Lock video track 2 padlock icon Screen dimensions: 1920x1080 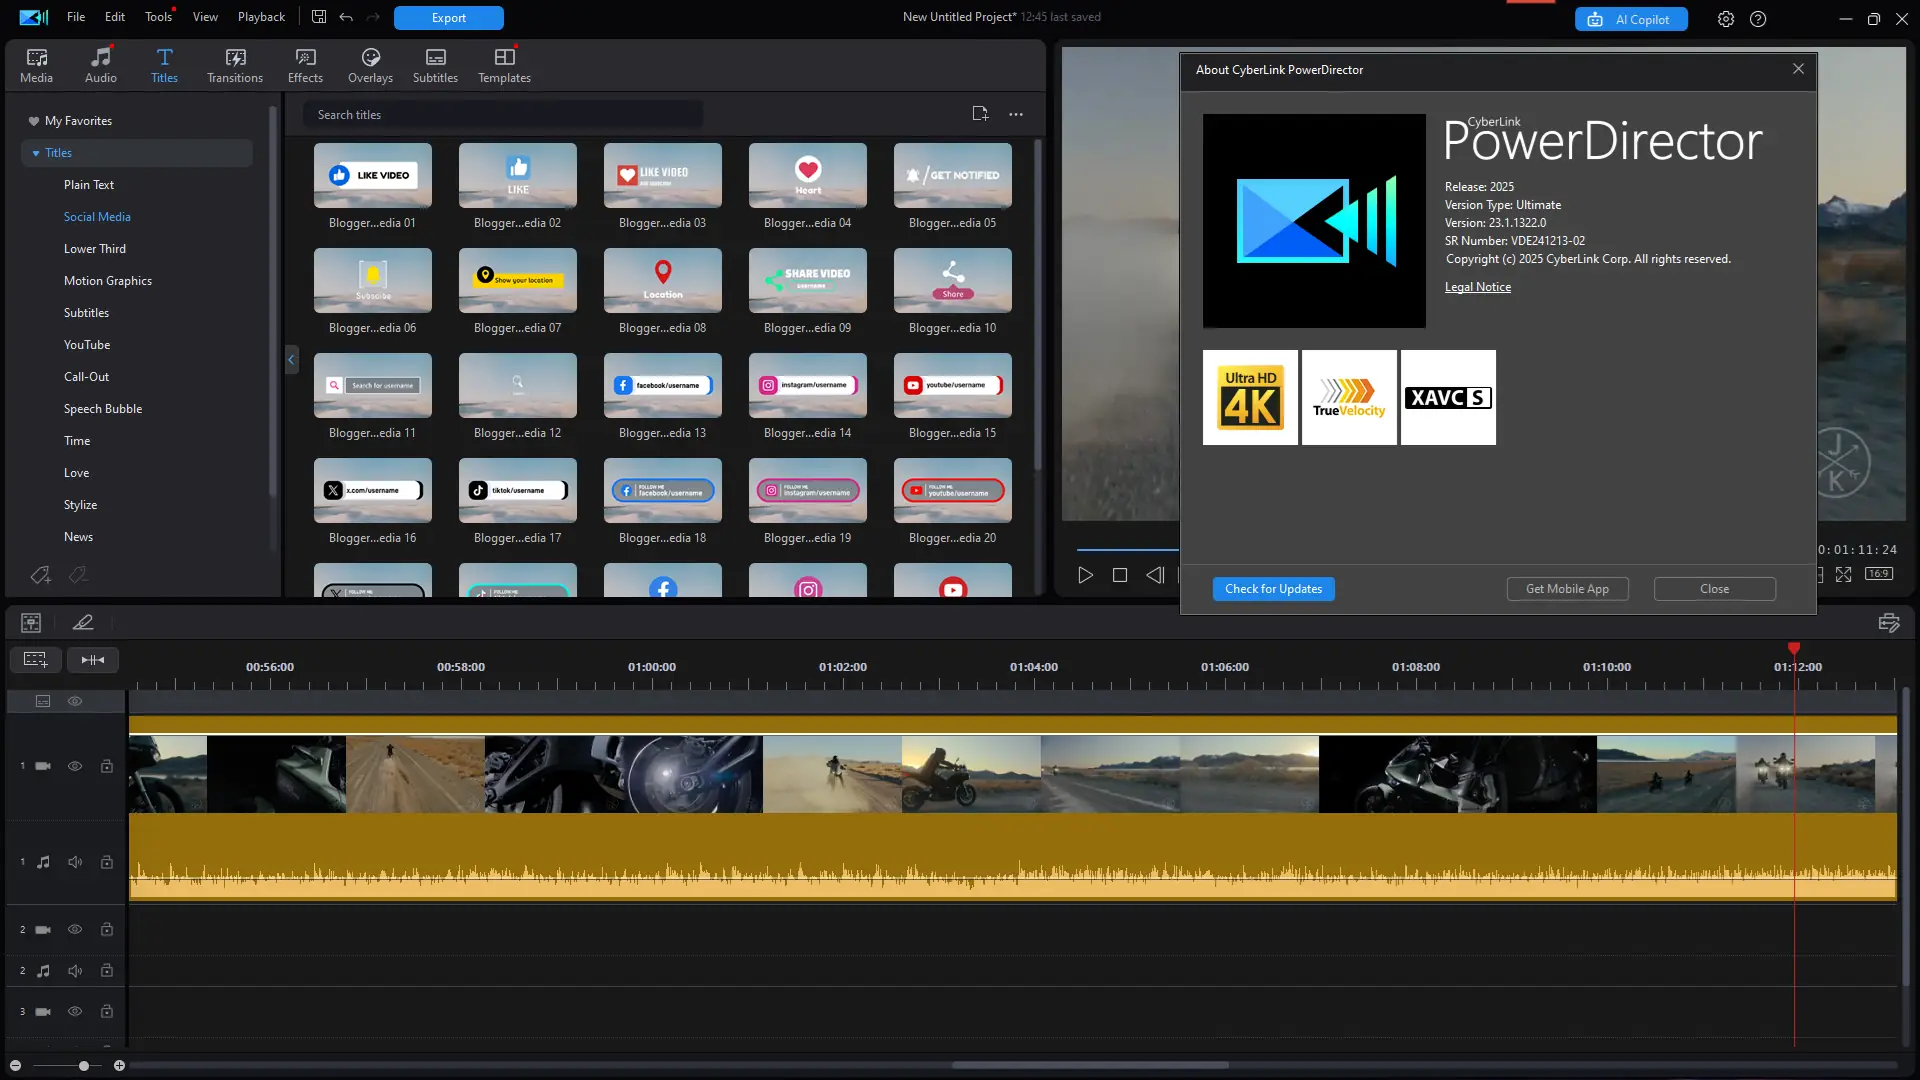point(107,929)
